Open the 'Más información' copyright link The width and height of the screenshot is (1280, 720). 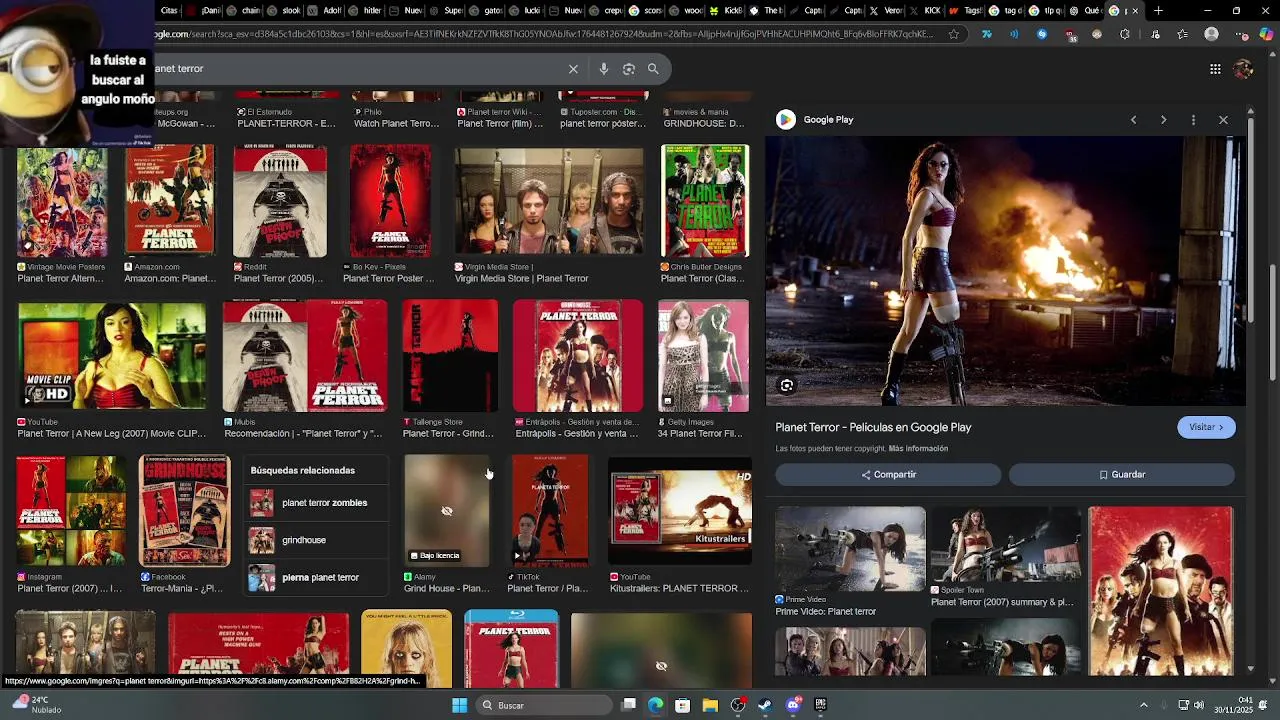918,449
